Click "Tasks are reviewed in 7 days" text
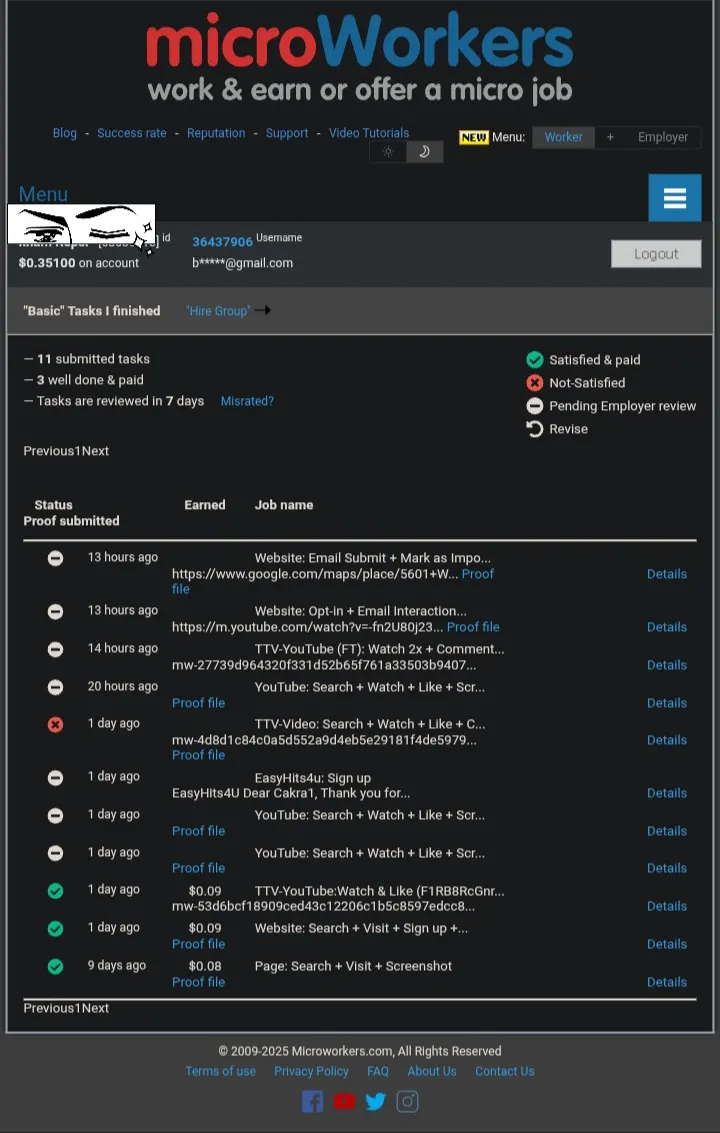The height and width of the screenshot is (1133, 720). (x=121, y=401)
